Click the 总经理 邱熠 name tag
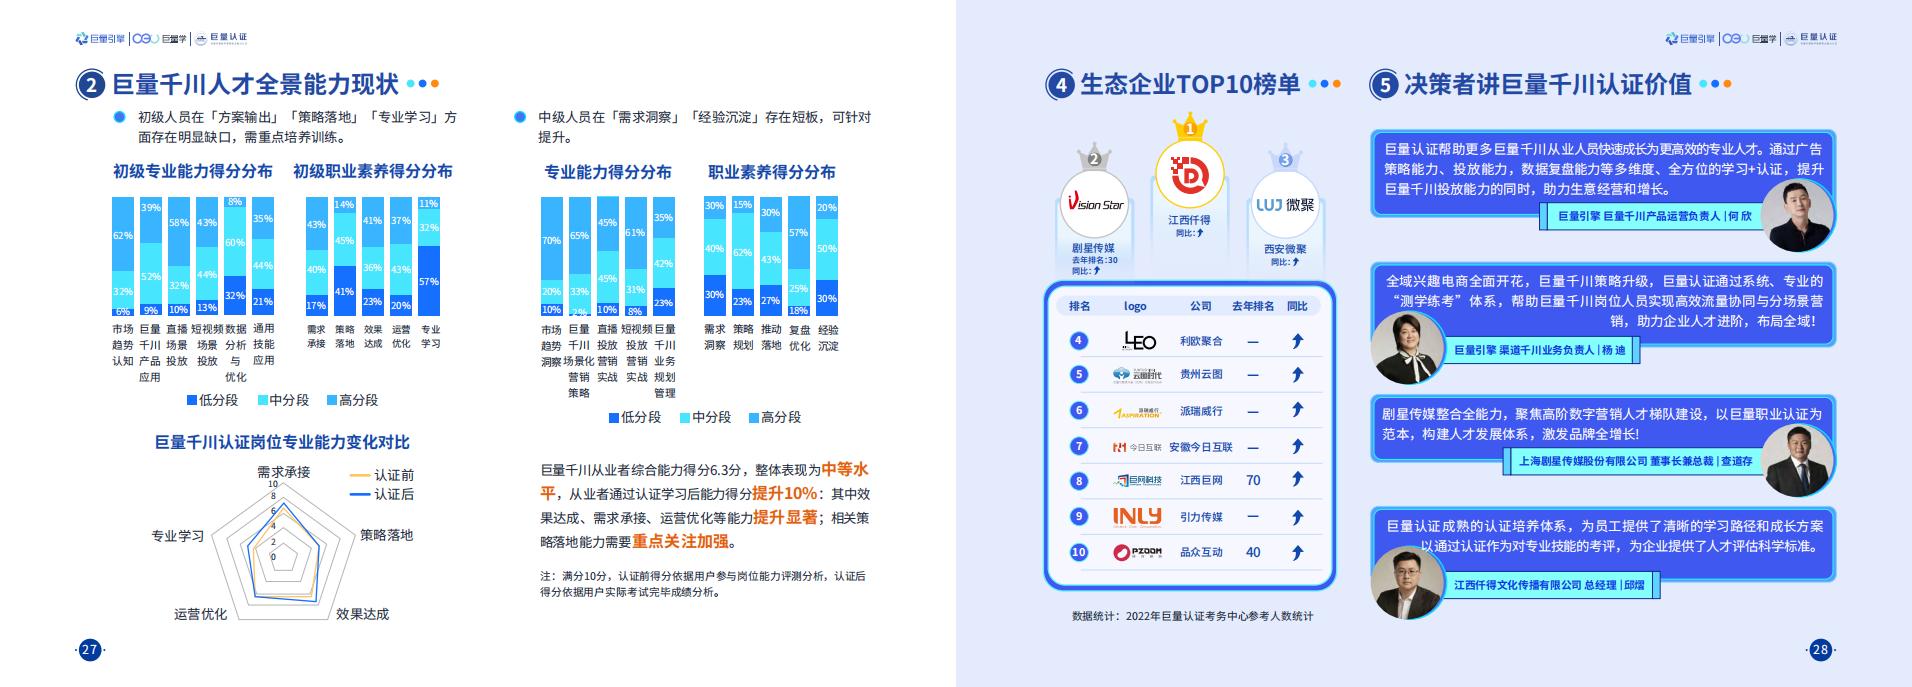The width and height of the screenshot is (1912, 687). coord(1549,585)
